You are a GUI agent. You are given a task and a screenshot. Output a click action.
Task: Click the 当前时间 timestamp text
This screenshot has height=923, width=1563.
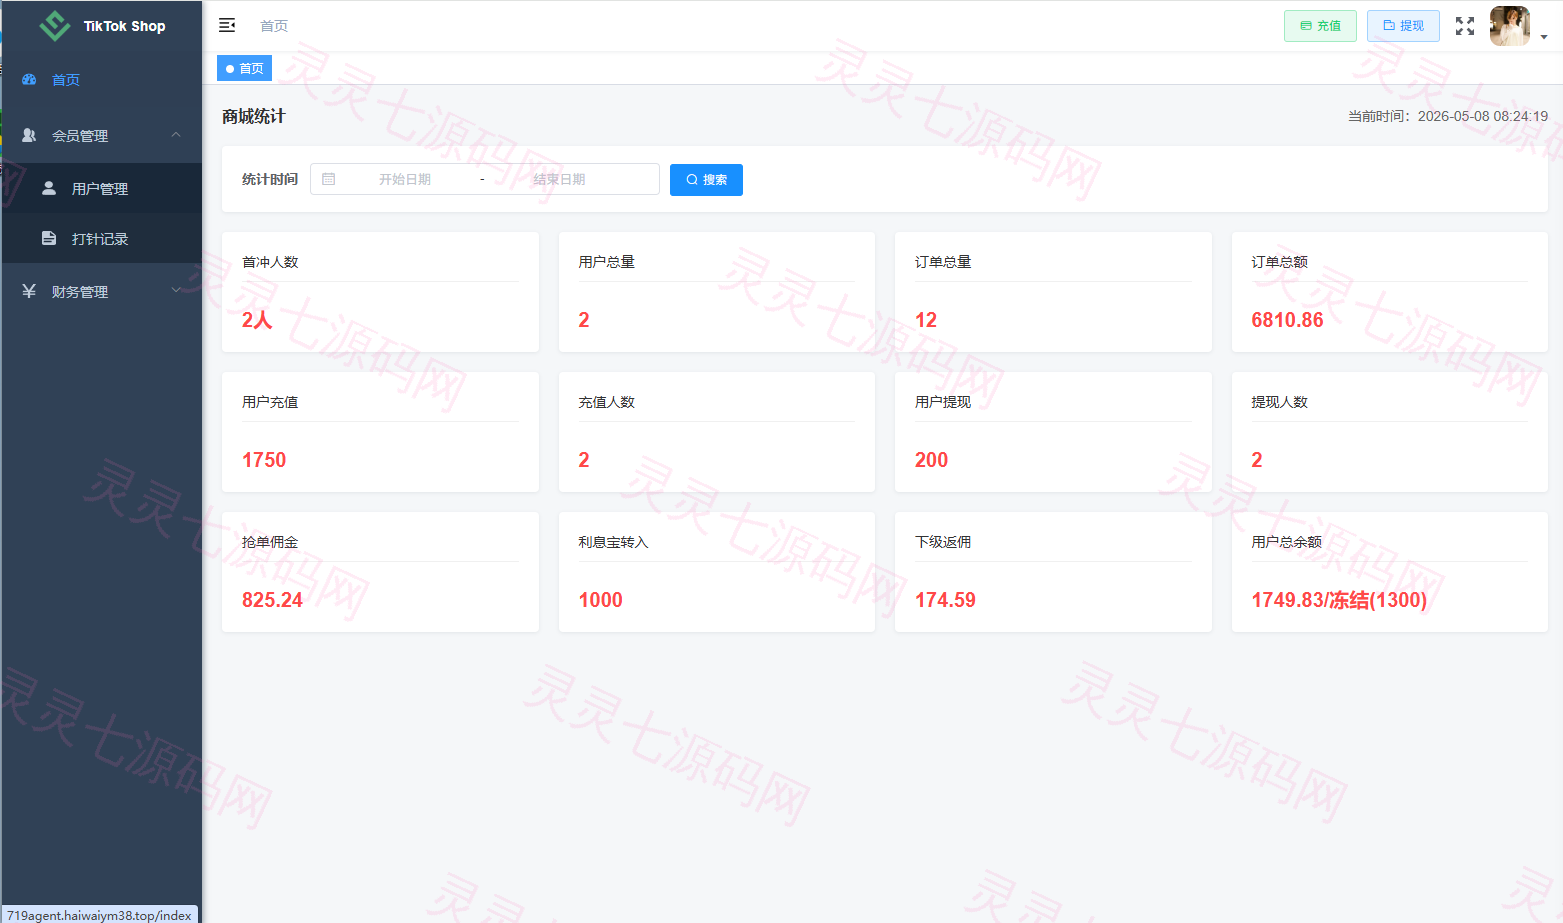tap(1448, 116)
